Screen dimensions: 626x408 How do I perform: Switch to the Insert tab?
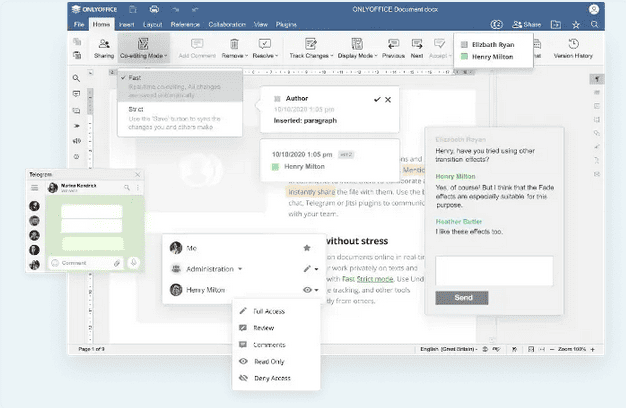tap(127, 24)
